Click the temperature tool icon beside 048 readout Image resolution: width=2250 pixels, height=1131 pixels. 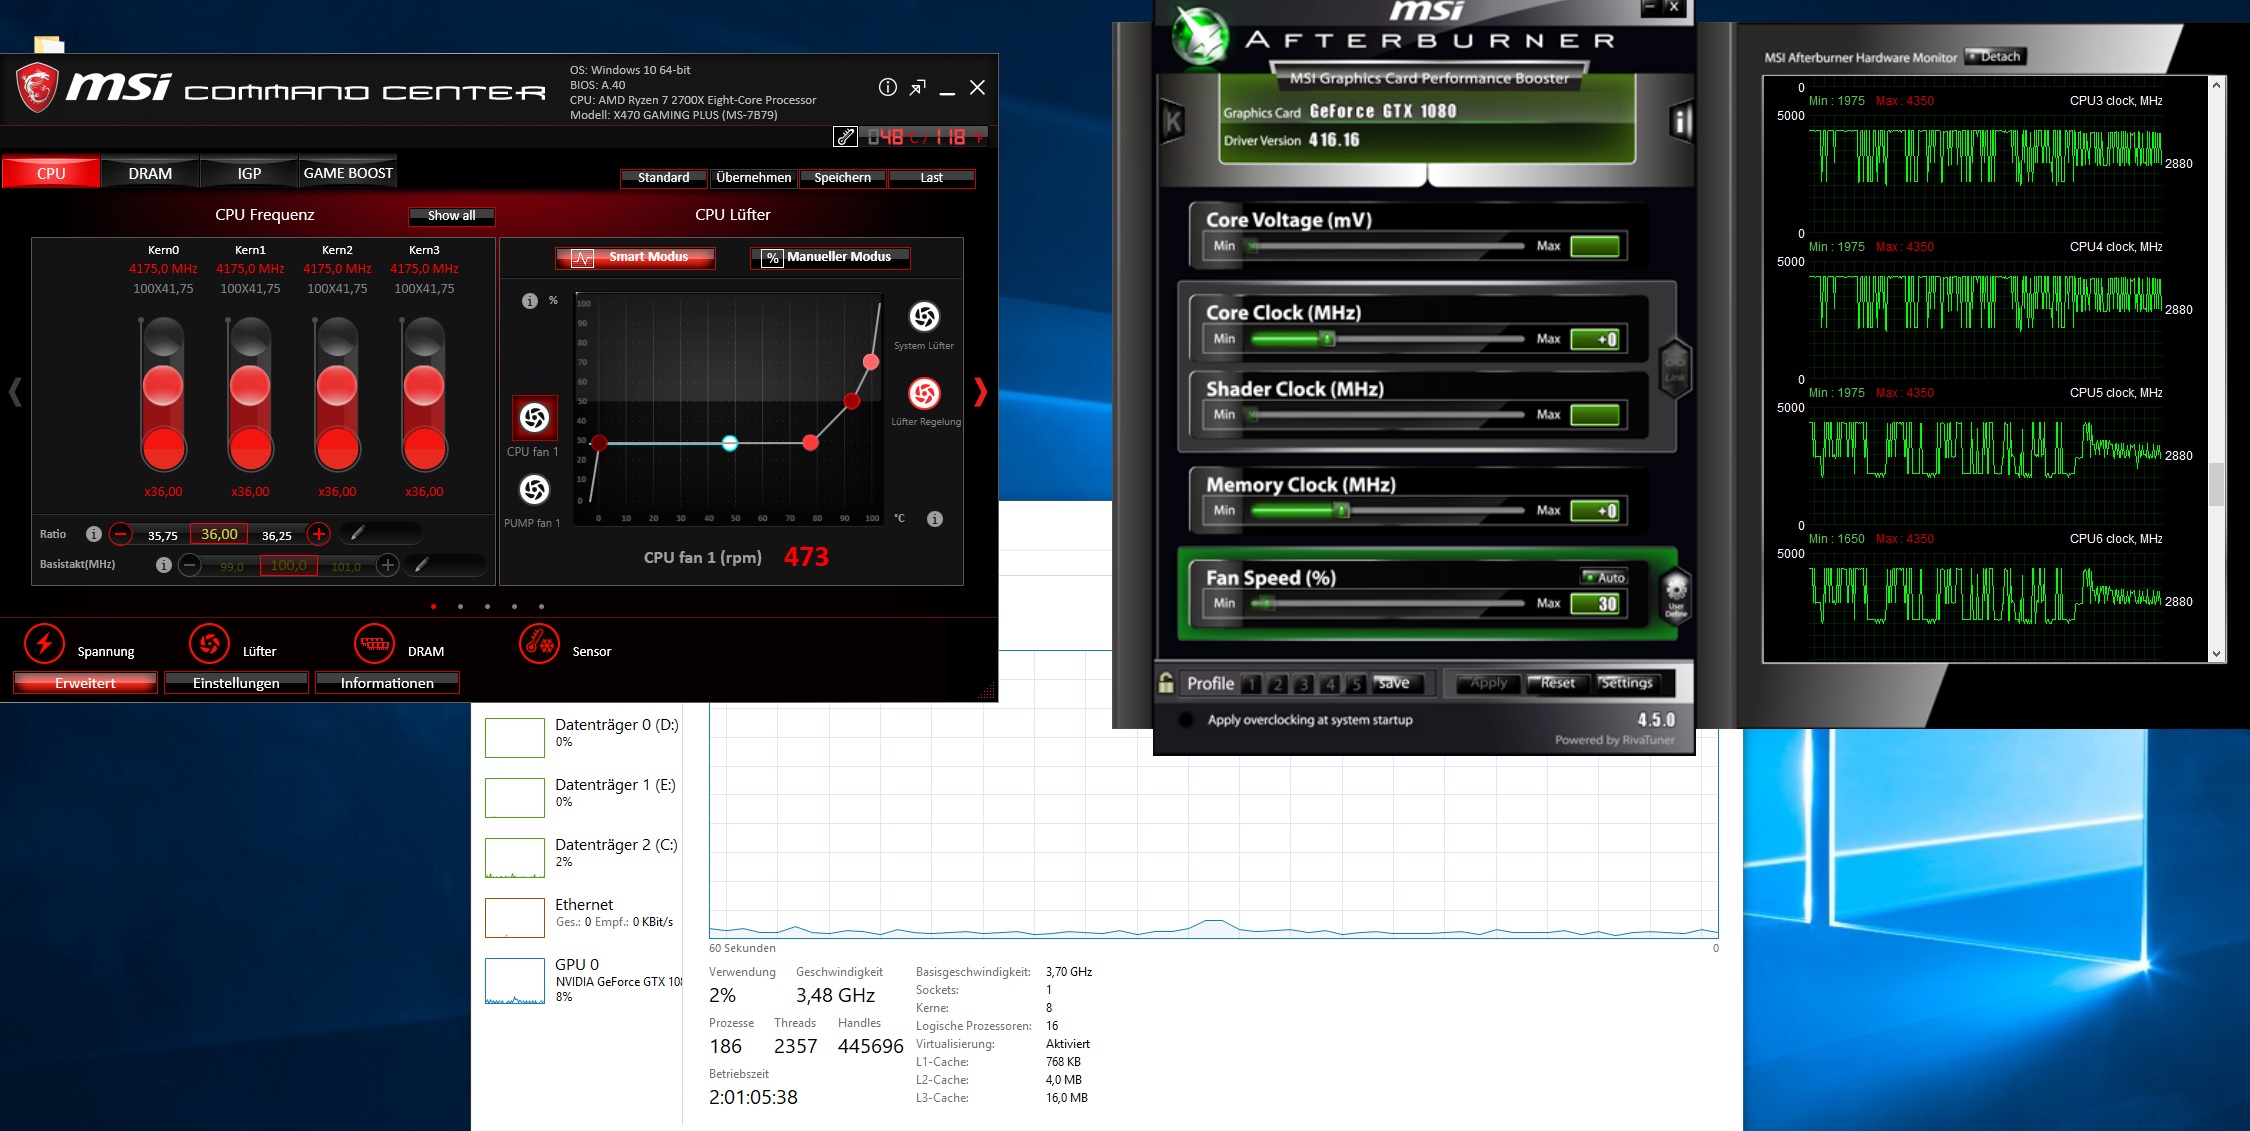coord(846,137)
